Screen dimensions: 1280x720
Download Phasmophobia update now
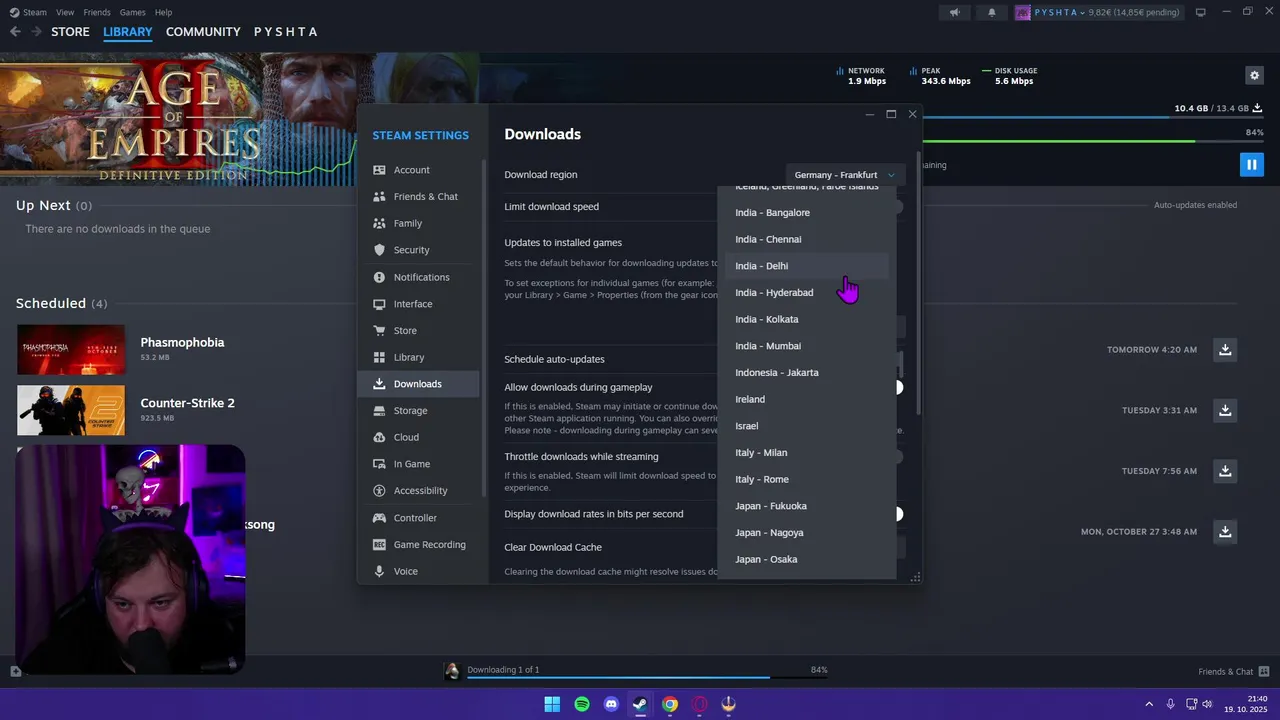[x=1225, y=350]
